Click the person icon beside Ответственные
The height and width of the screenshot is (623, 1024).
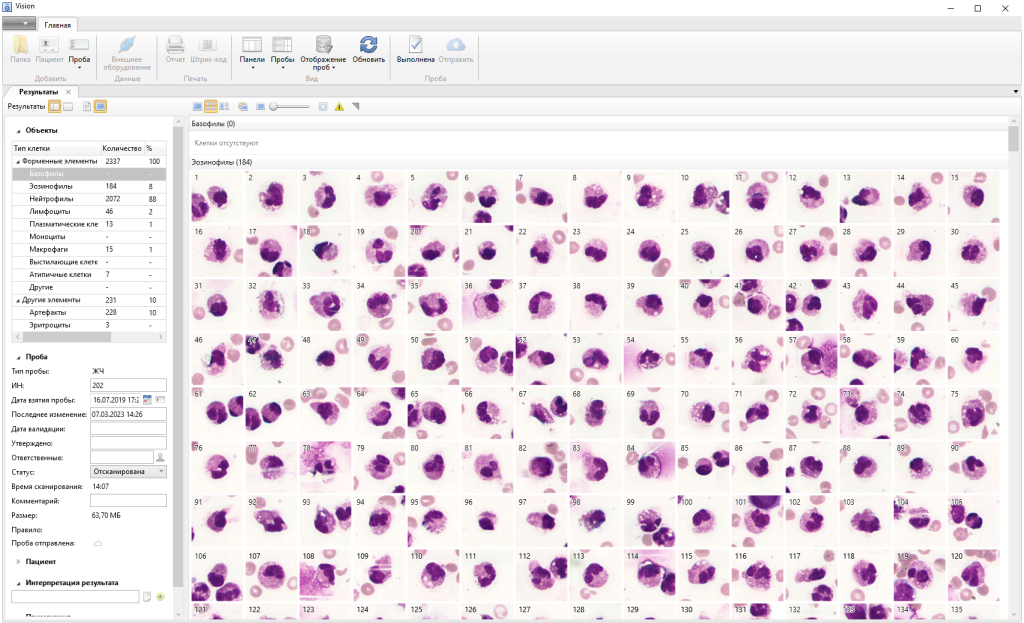click(x=159, y=457)
